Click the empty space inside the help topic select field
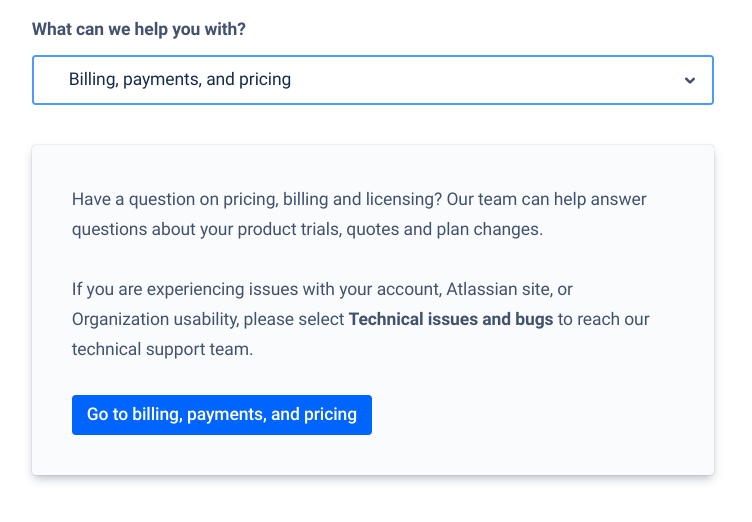 (x=480, y=80)
